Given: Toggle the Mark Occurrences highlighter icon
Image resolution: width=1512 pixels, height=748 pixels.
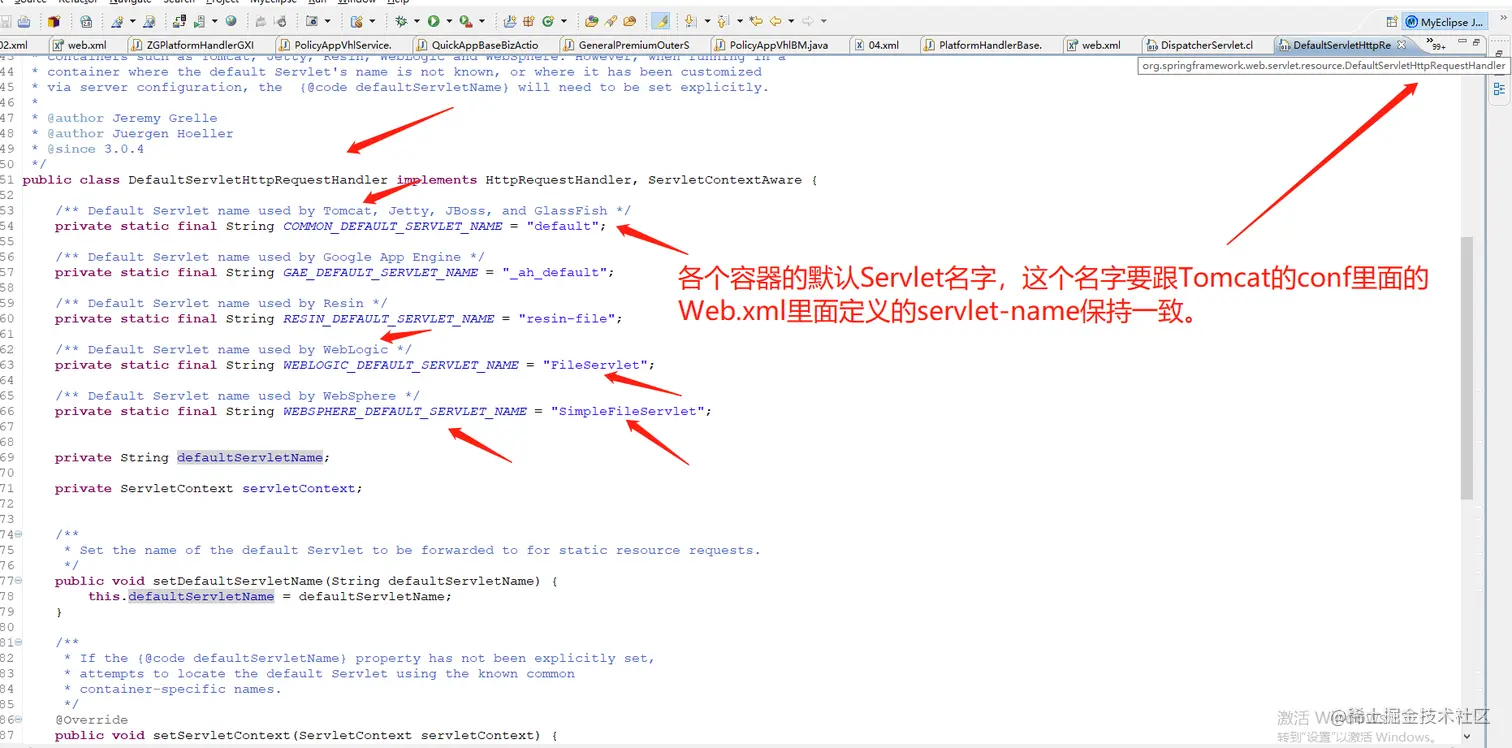Looking at the screenshot, I should [x=659, y=20].
